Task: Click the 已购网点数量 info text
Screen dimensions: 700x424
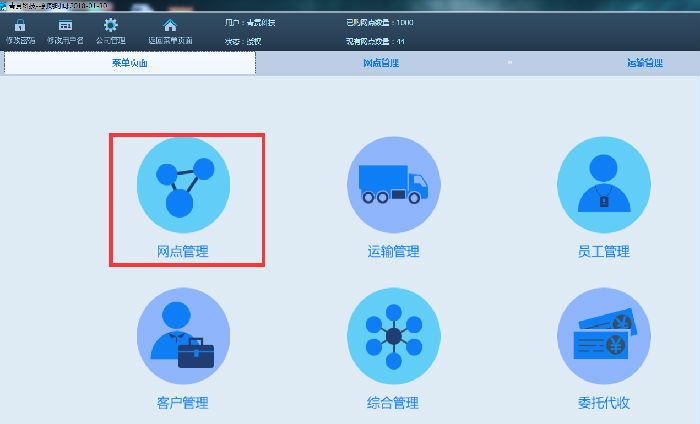Action: 379,21
